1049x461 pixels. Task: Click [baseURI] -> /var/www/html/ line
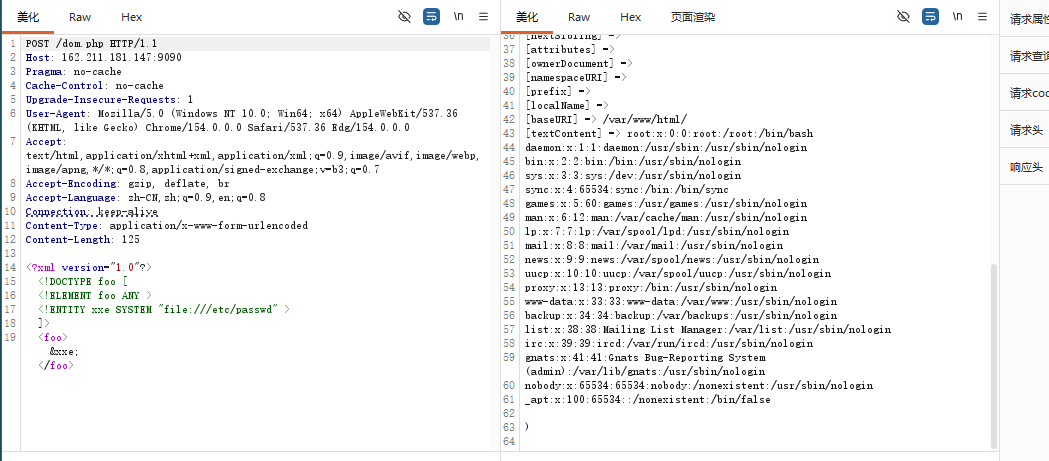[x=606, y=119]
